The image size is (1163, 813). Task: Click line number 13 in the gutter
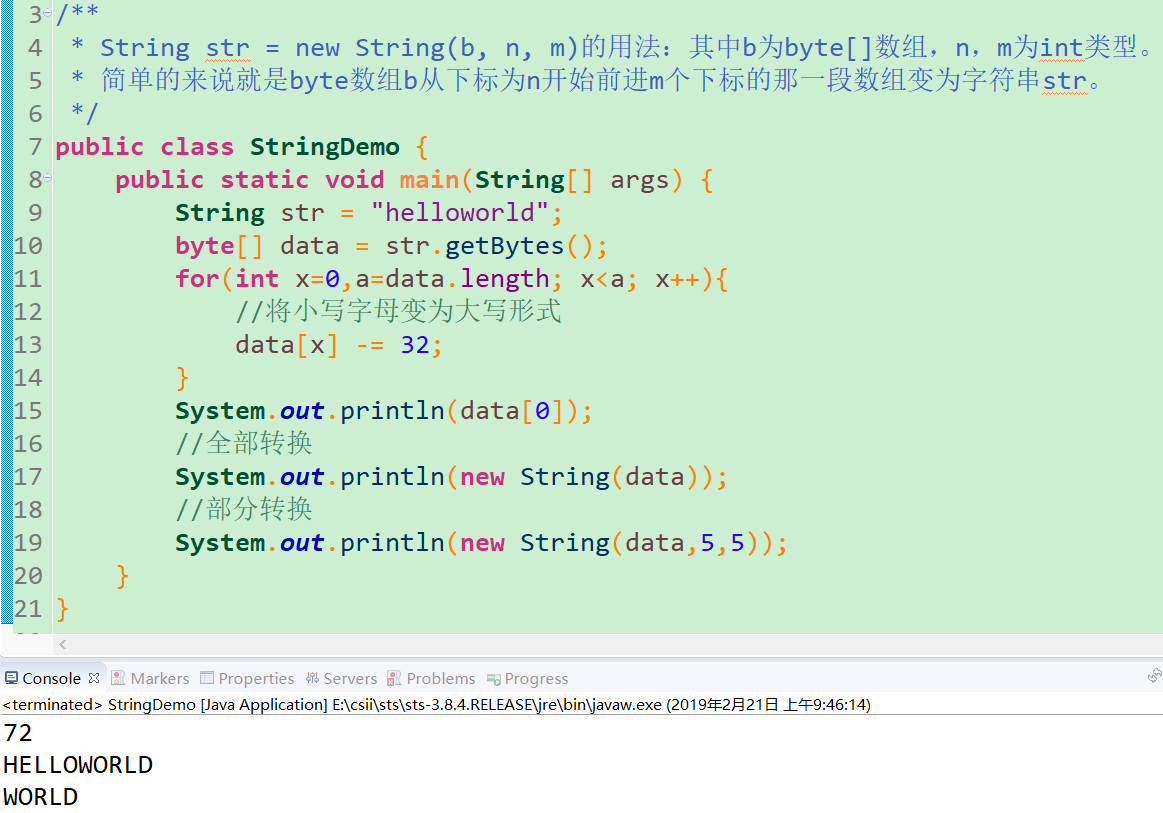point(27,344)
